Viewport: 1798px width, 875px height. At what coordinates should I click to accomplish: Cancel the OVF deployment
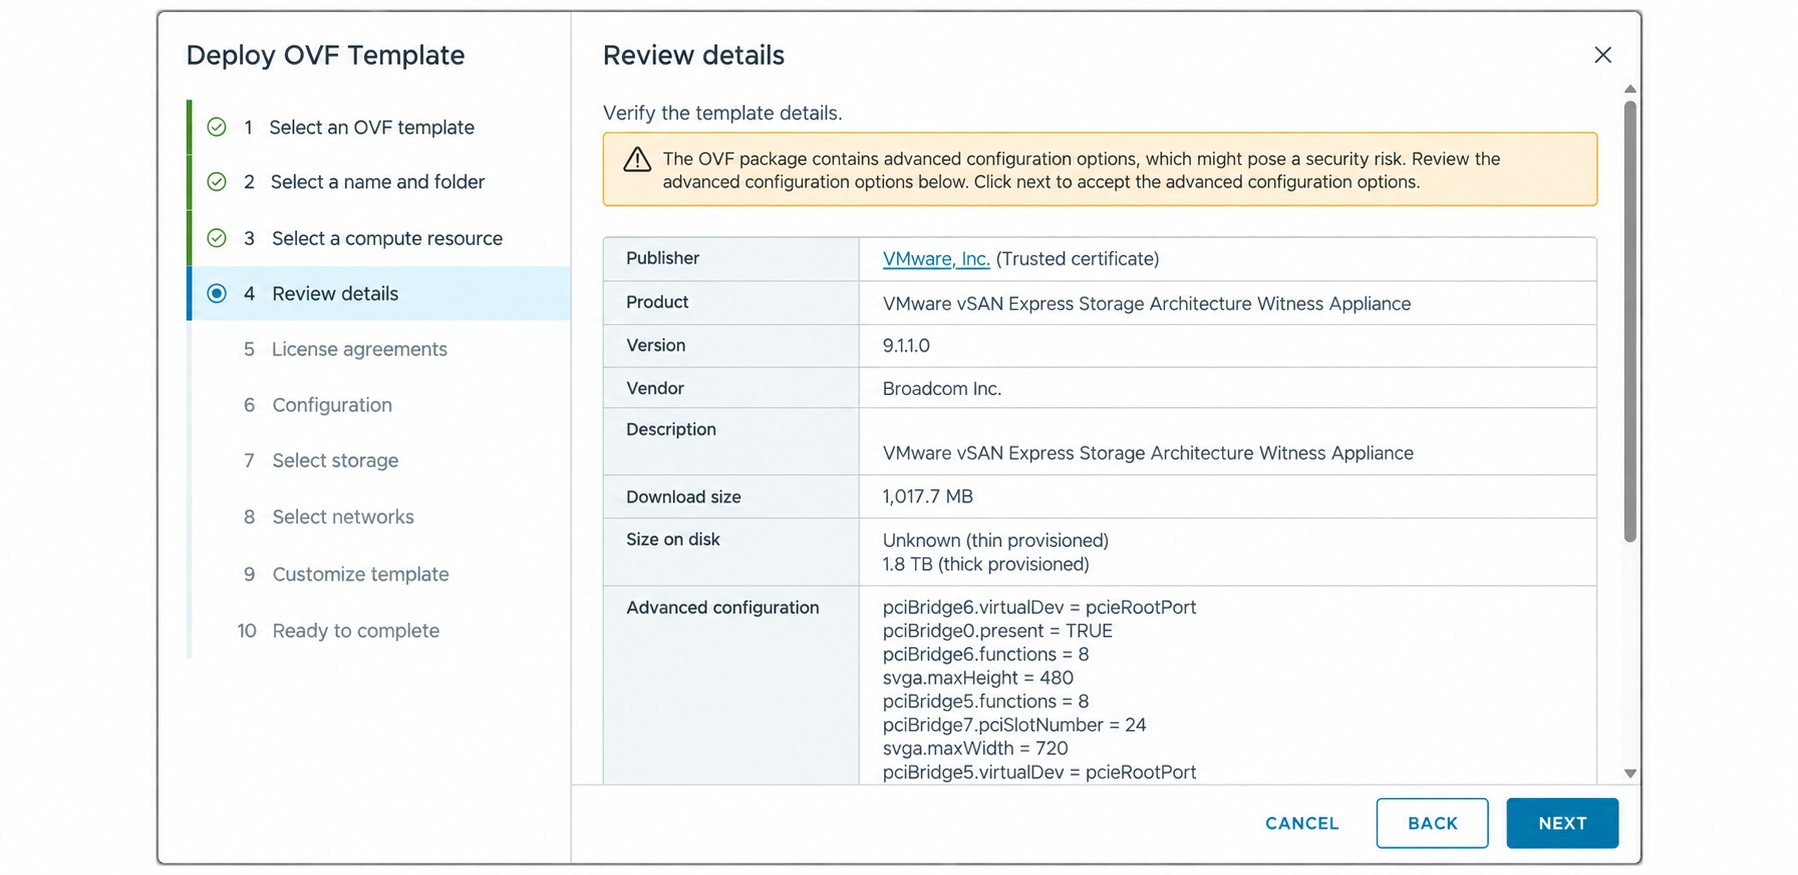point(1301,823)
